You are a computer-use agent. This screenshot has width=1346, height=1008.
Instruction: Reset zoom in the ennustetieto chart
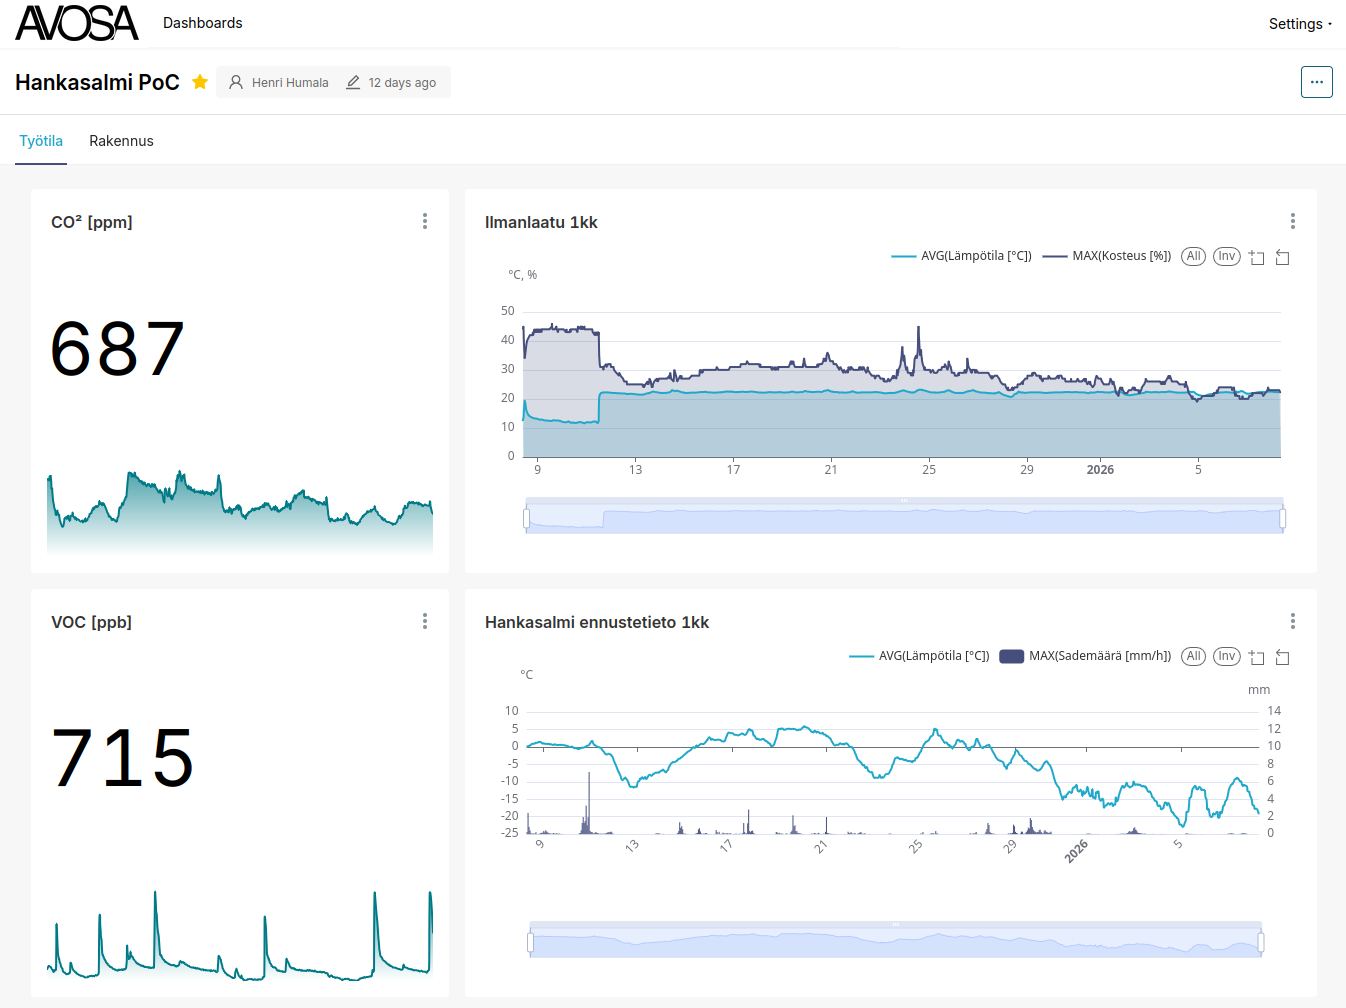pos(1283,657)
